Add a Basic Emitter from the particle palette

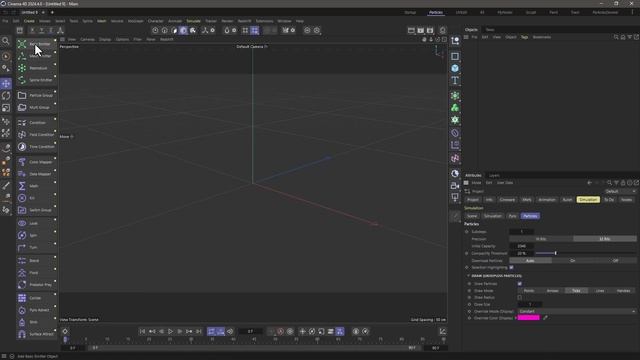click(x=36, y=44)
